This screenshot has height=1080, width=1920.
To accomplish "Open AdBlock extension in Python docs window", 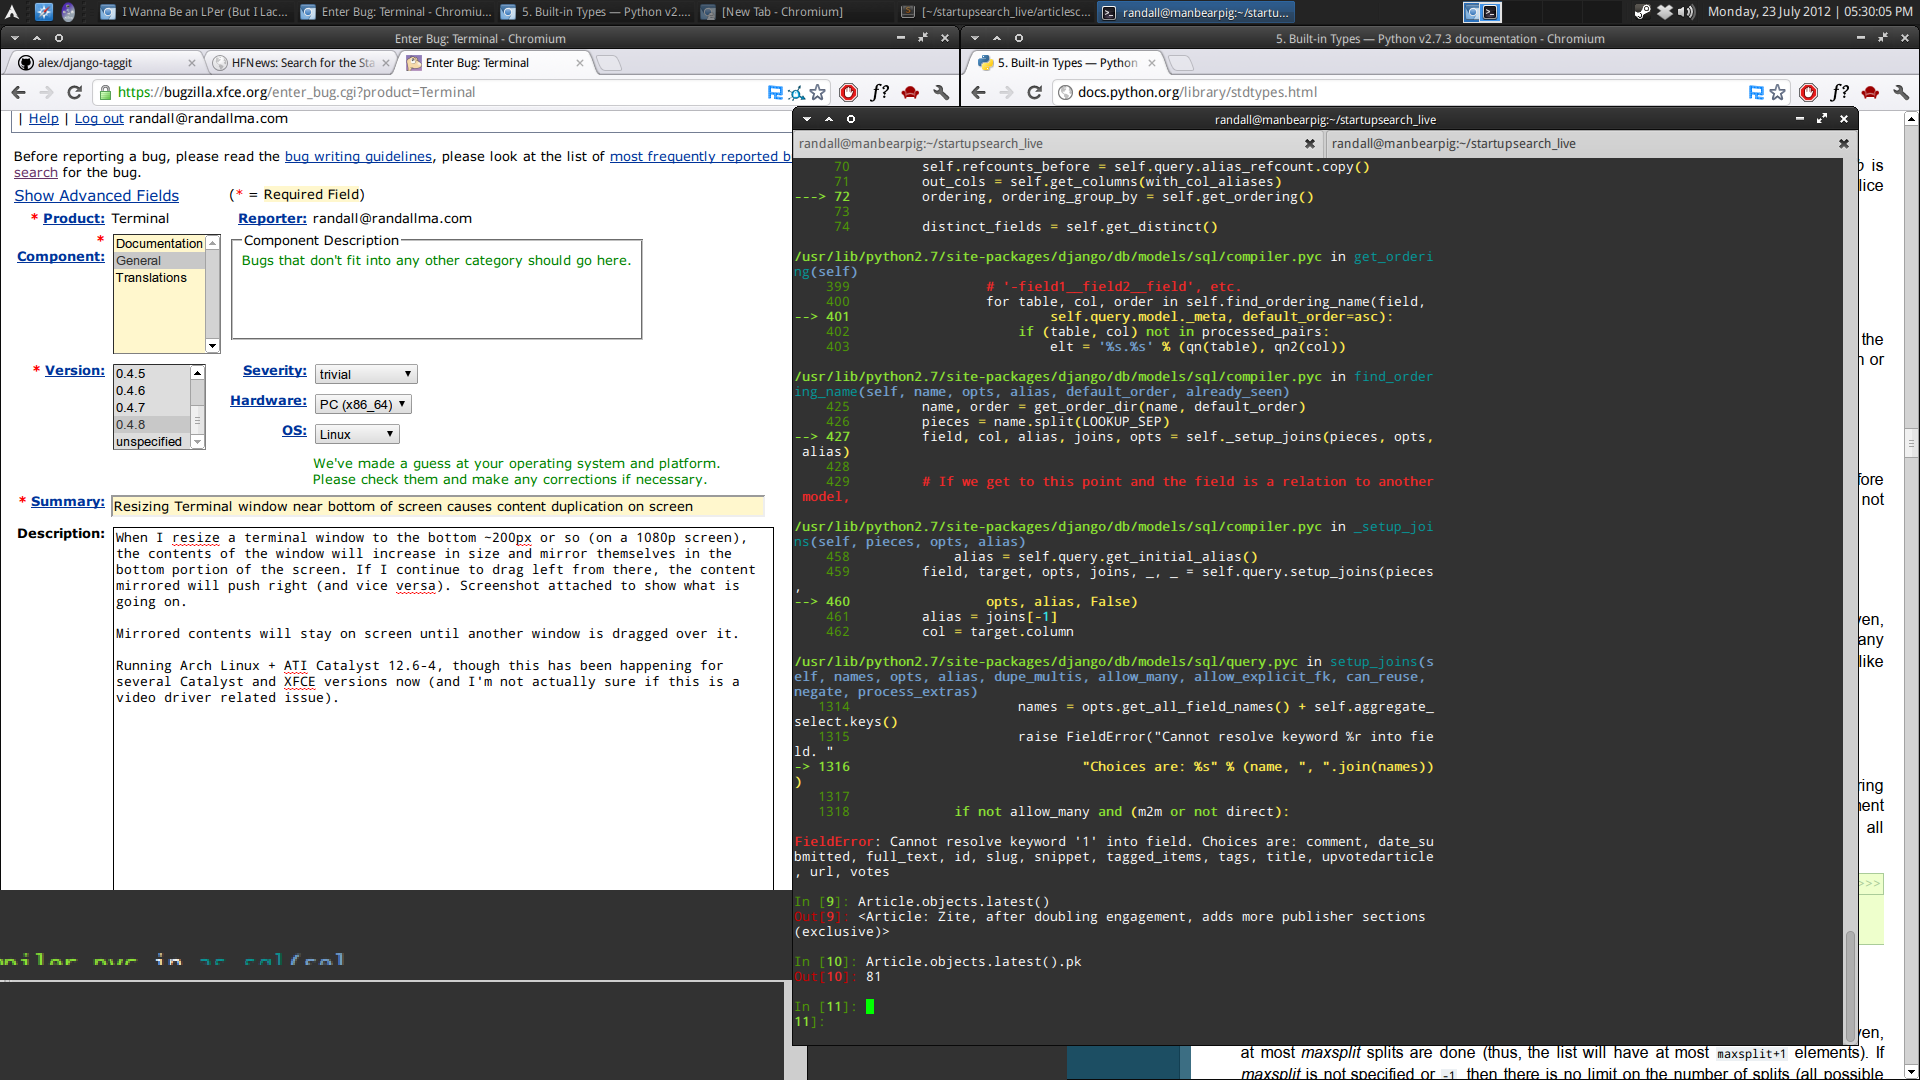I will click(x=1808, y=92).
